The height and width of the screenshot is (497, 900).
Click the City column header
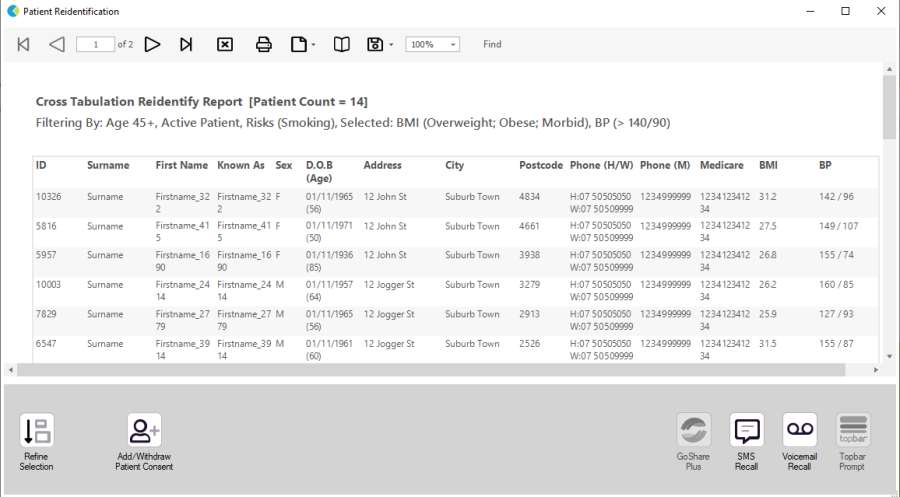(x=454, y=165)
